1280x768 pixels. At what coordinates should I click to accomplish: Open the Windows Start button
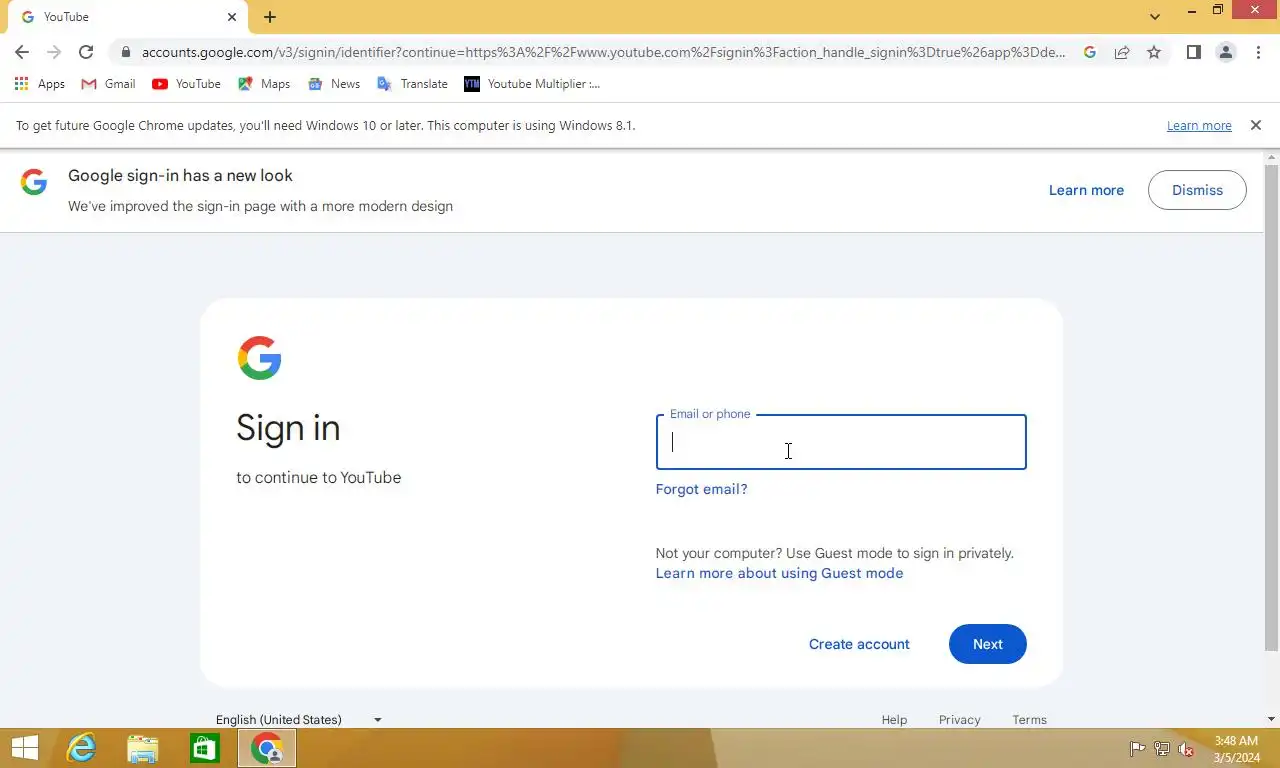coord(24,748)
